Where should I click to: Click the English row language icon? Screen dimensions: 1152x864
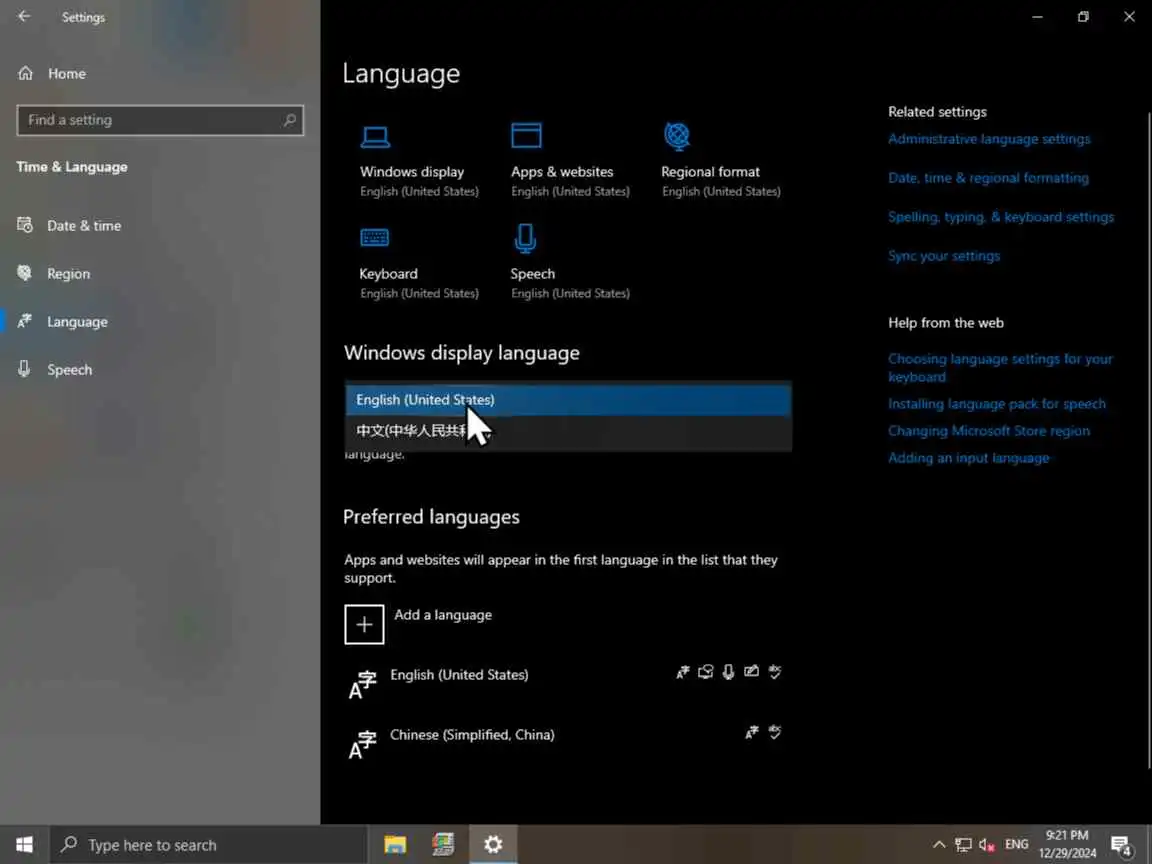point(362,684)
